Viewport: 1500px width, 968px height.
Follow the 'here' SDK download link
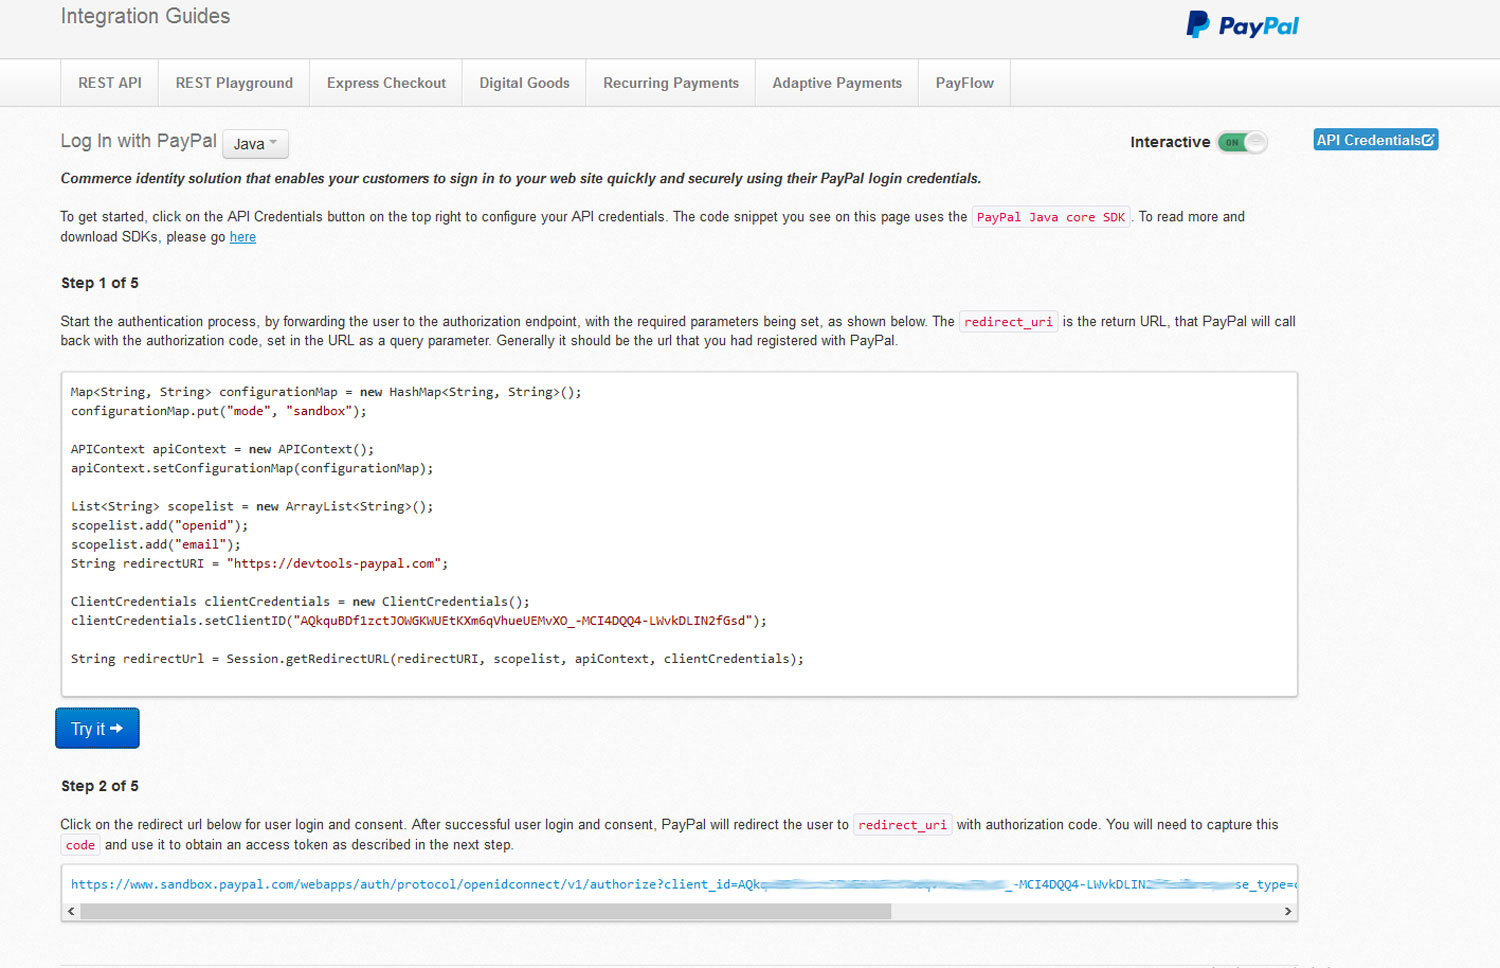(x=243, y=237)
